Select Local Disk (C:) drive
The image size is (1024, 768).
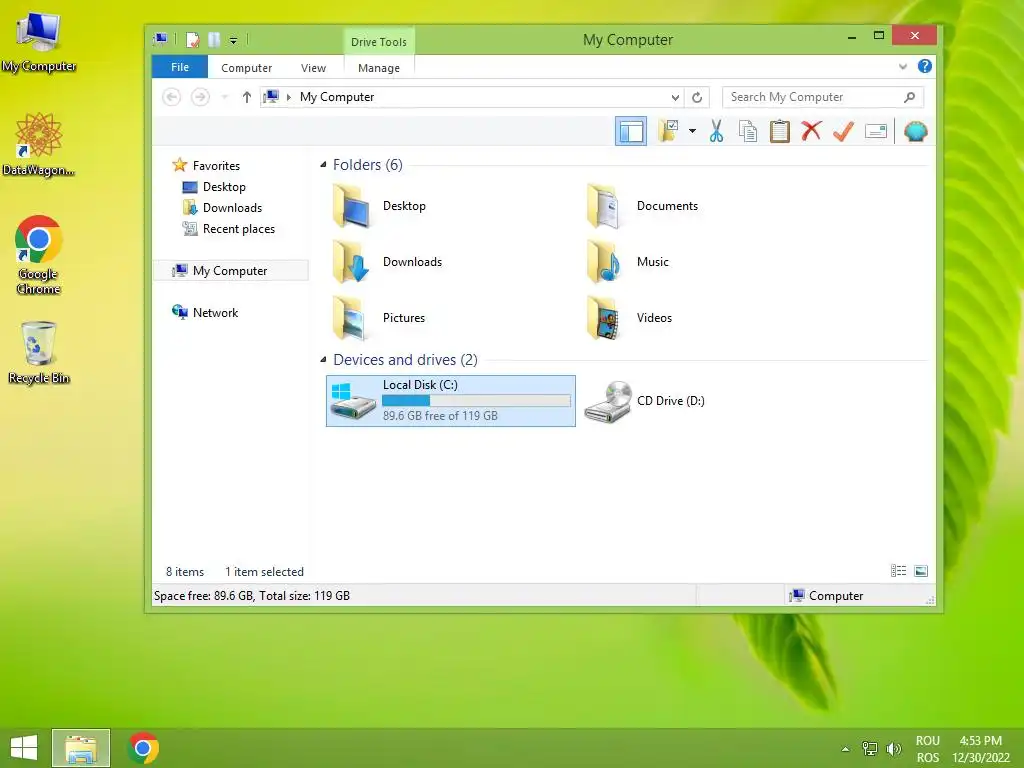pos(451,400)
